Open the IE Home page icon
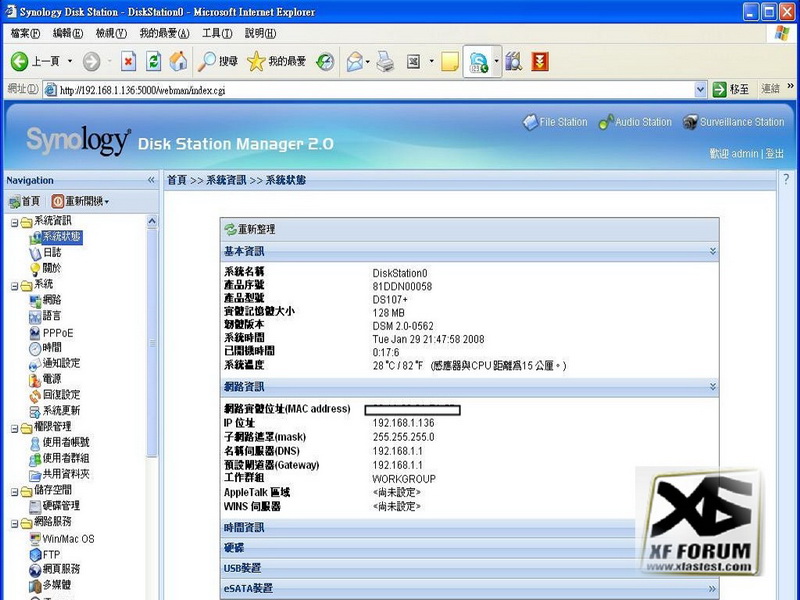 pos(178,62)
